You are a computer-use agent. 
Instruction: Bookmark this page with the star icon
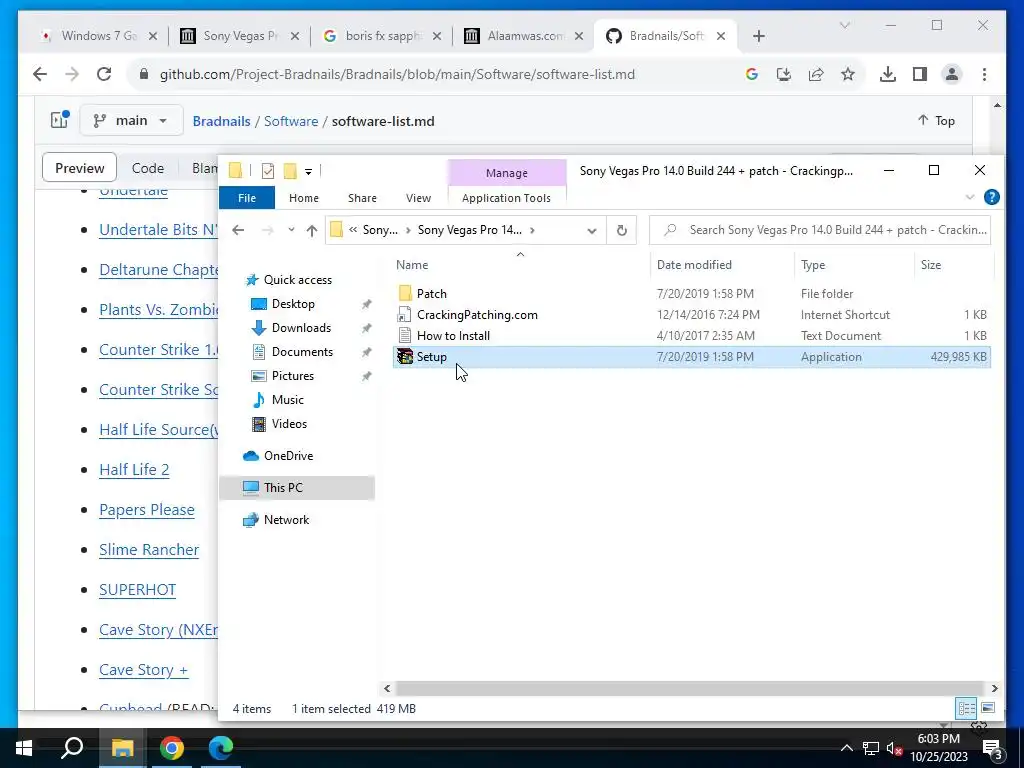pos(848,74)
